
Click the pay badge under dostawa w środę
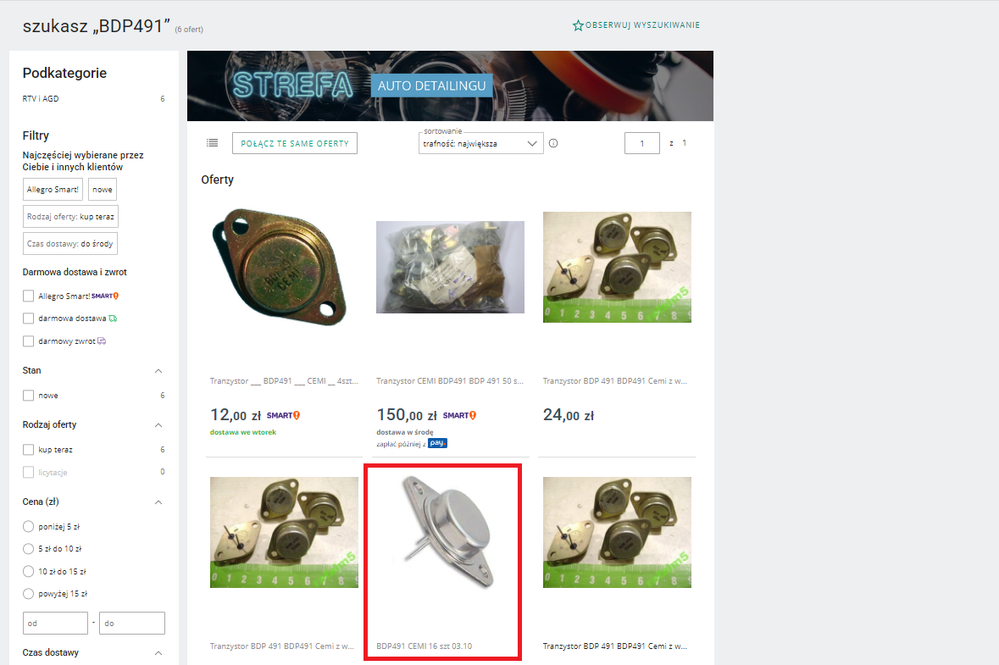click(438, 443)
